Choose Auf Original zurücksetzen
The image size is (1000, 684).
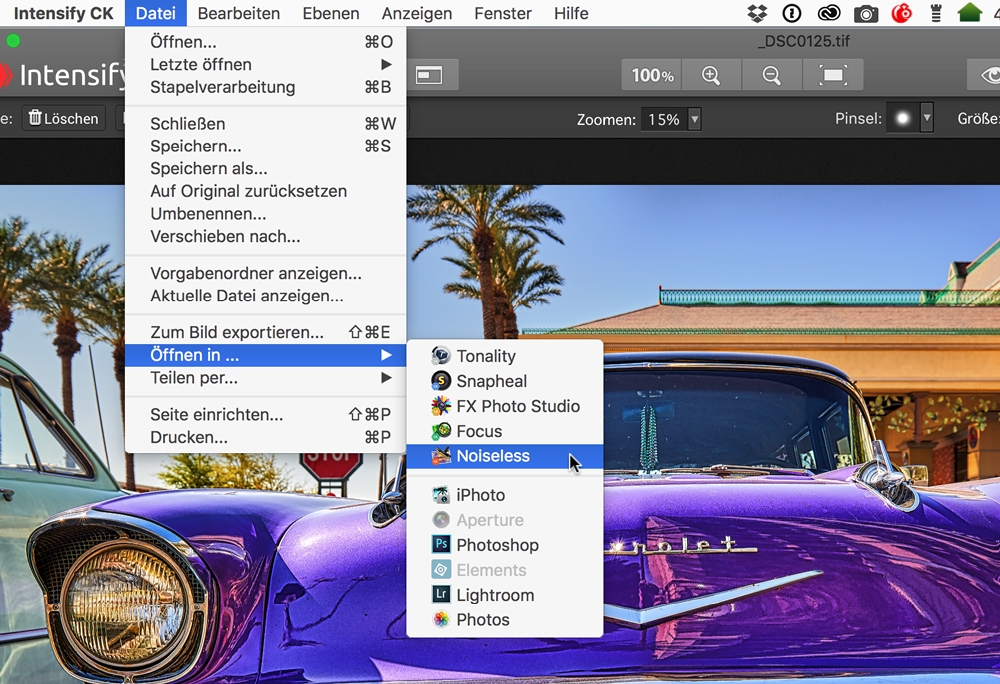point(265,191)
